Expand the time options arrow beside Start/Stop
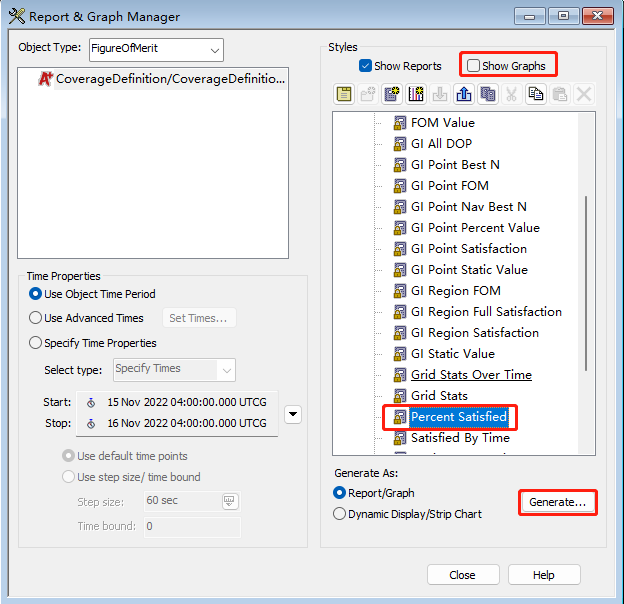624x604 pixels. pos(292,414)
